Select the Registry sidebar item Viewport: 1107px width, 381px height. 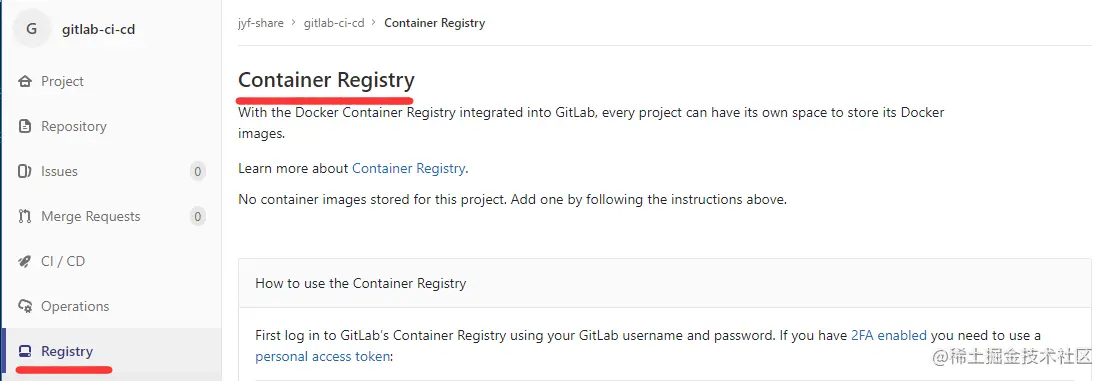(112, 351)
